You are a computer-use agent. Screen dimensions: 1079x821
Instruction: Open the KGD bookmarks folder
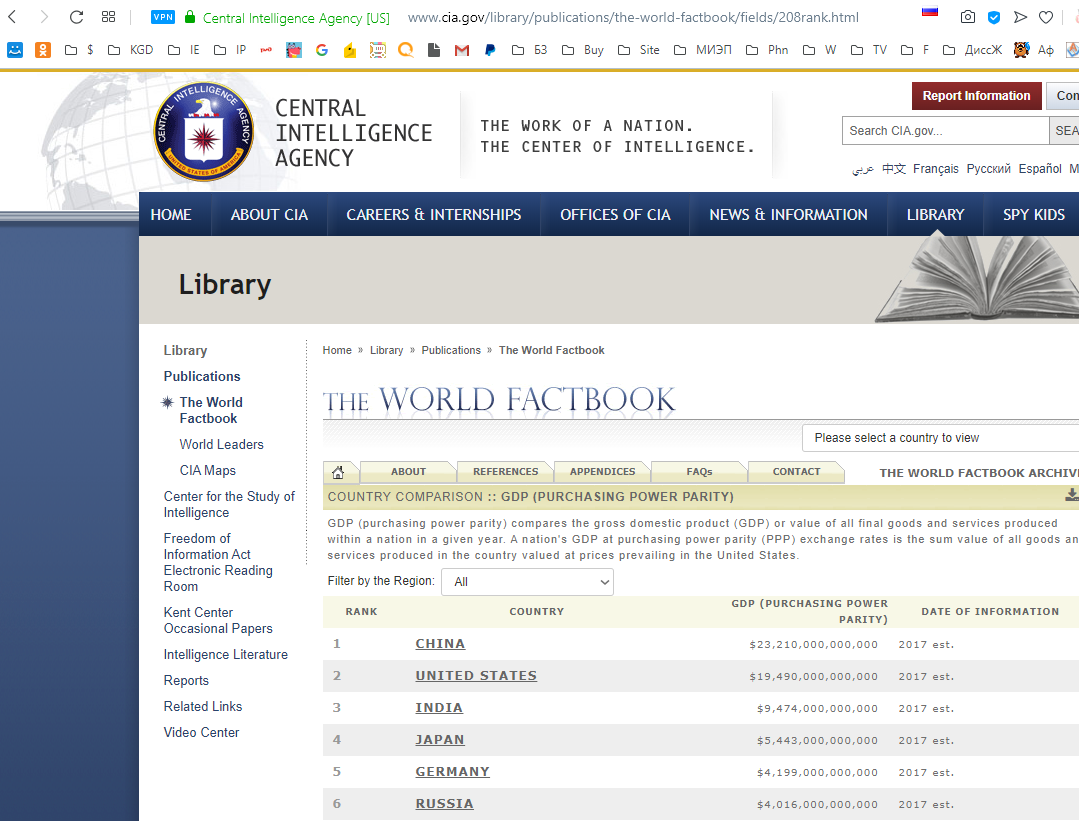click(x=131, y=50)
